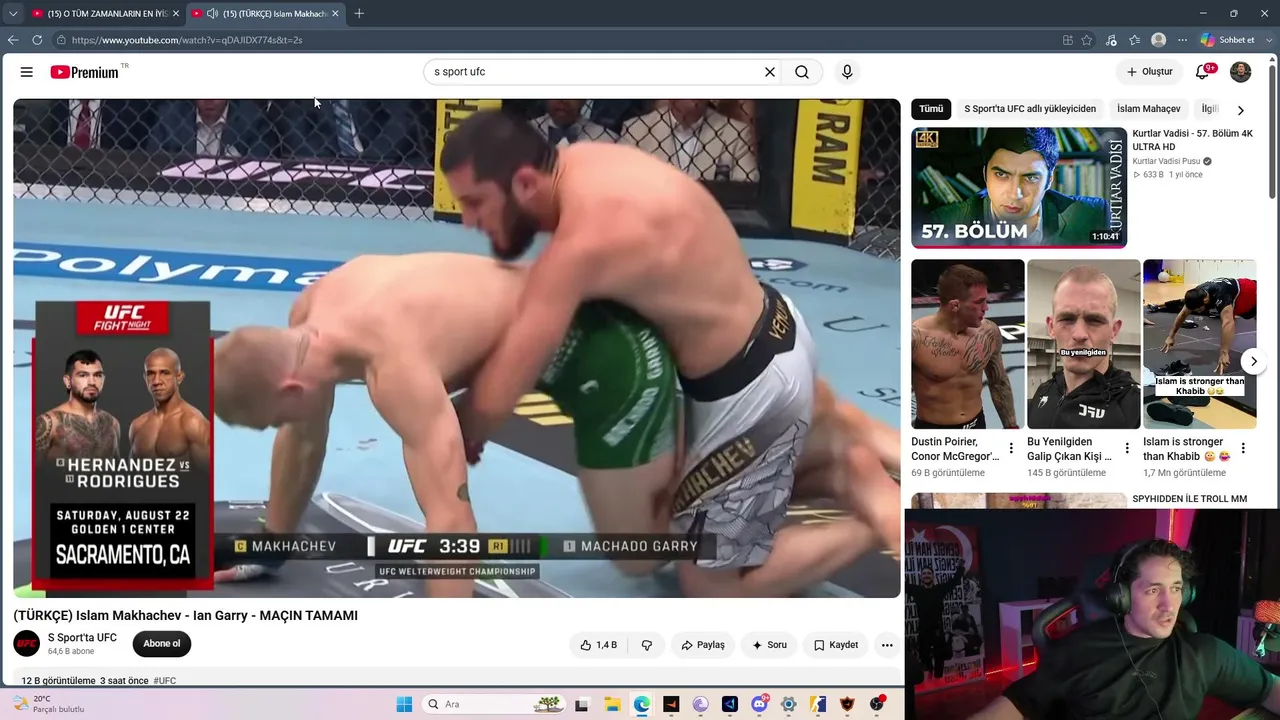Screen dimensions: 1280x720
Task: Go back in the browser
Action: click(x=13, y=40)
